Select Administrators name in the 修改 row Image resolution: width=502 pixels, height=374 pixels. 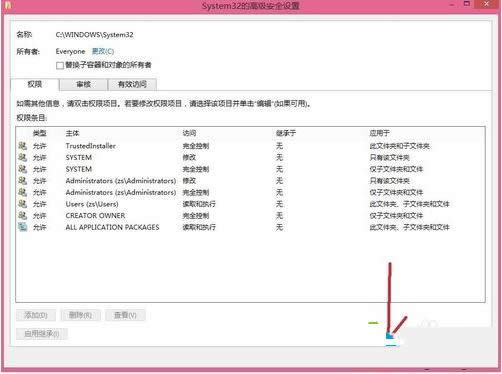[x=121, y=181]
